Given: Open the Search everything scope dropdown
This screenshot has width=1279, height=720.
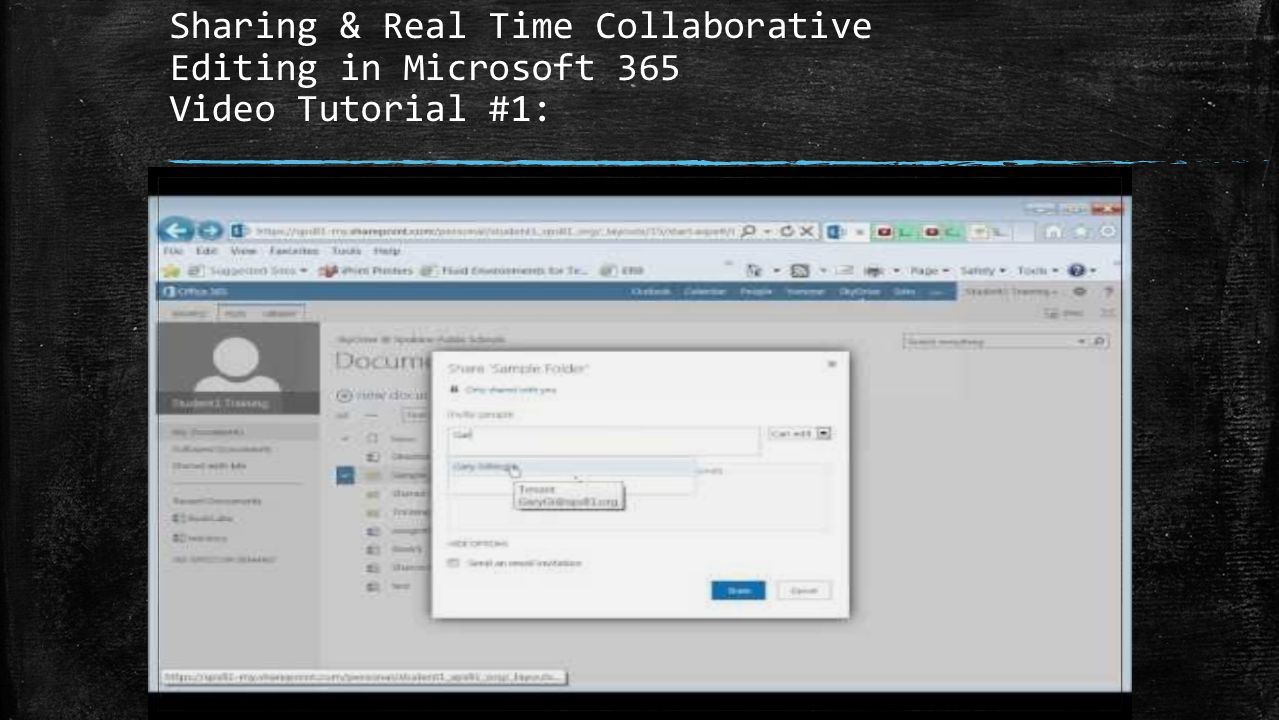Looking at the screenshot, I should point(1080,342).
